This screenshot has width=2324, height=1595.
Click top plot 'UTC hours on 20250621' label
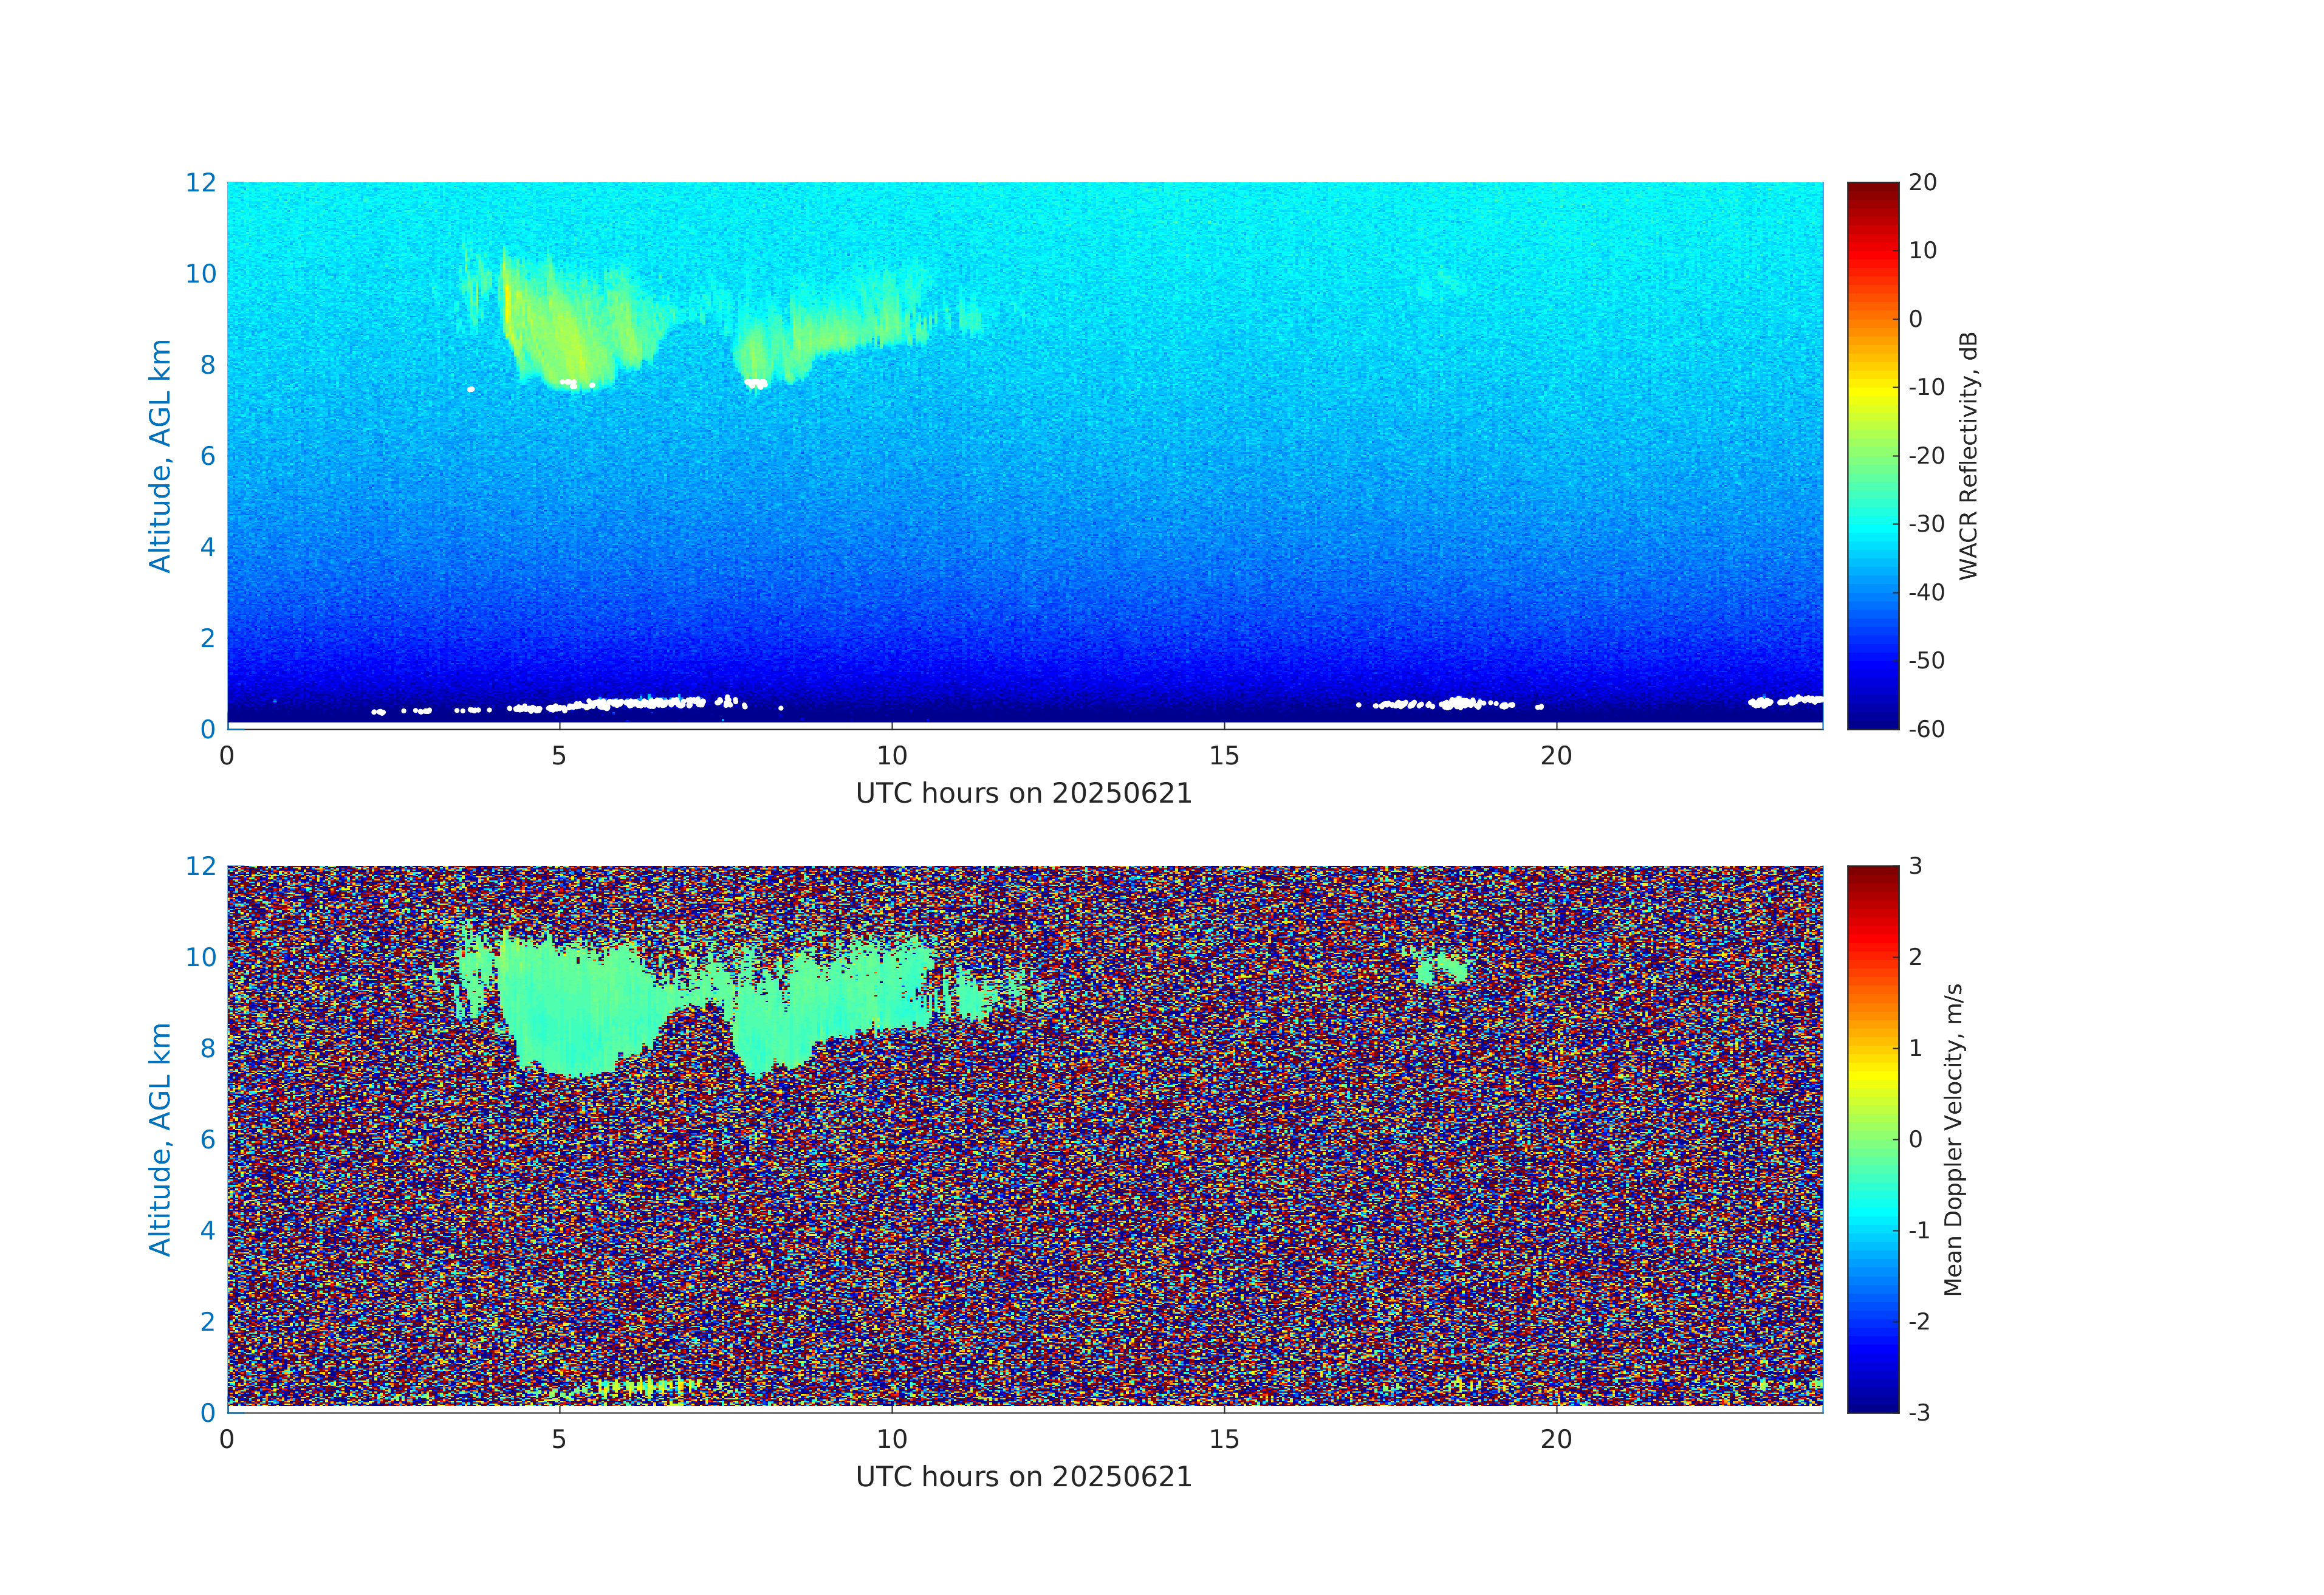click(x=1023, y=794)
